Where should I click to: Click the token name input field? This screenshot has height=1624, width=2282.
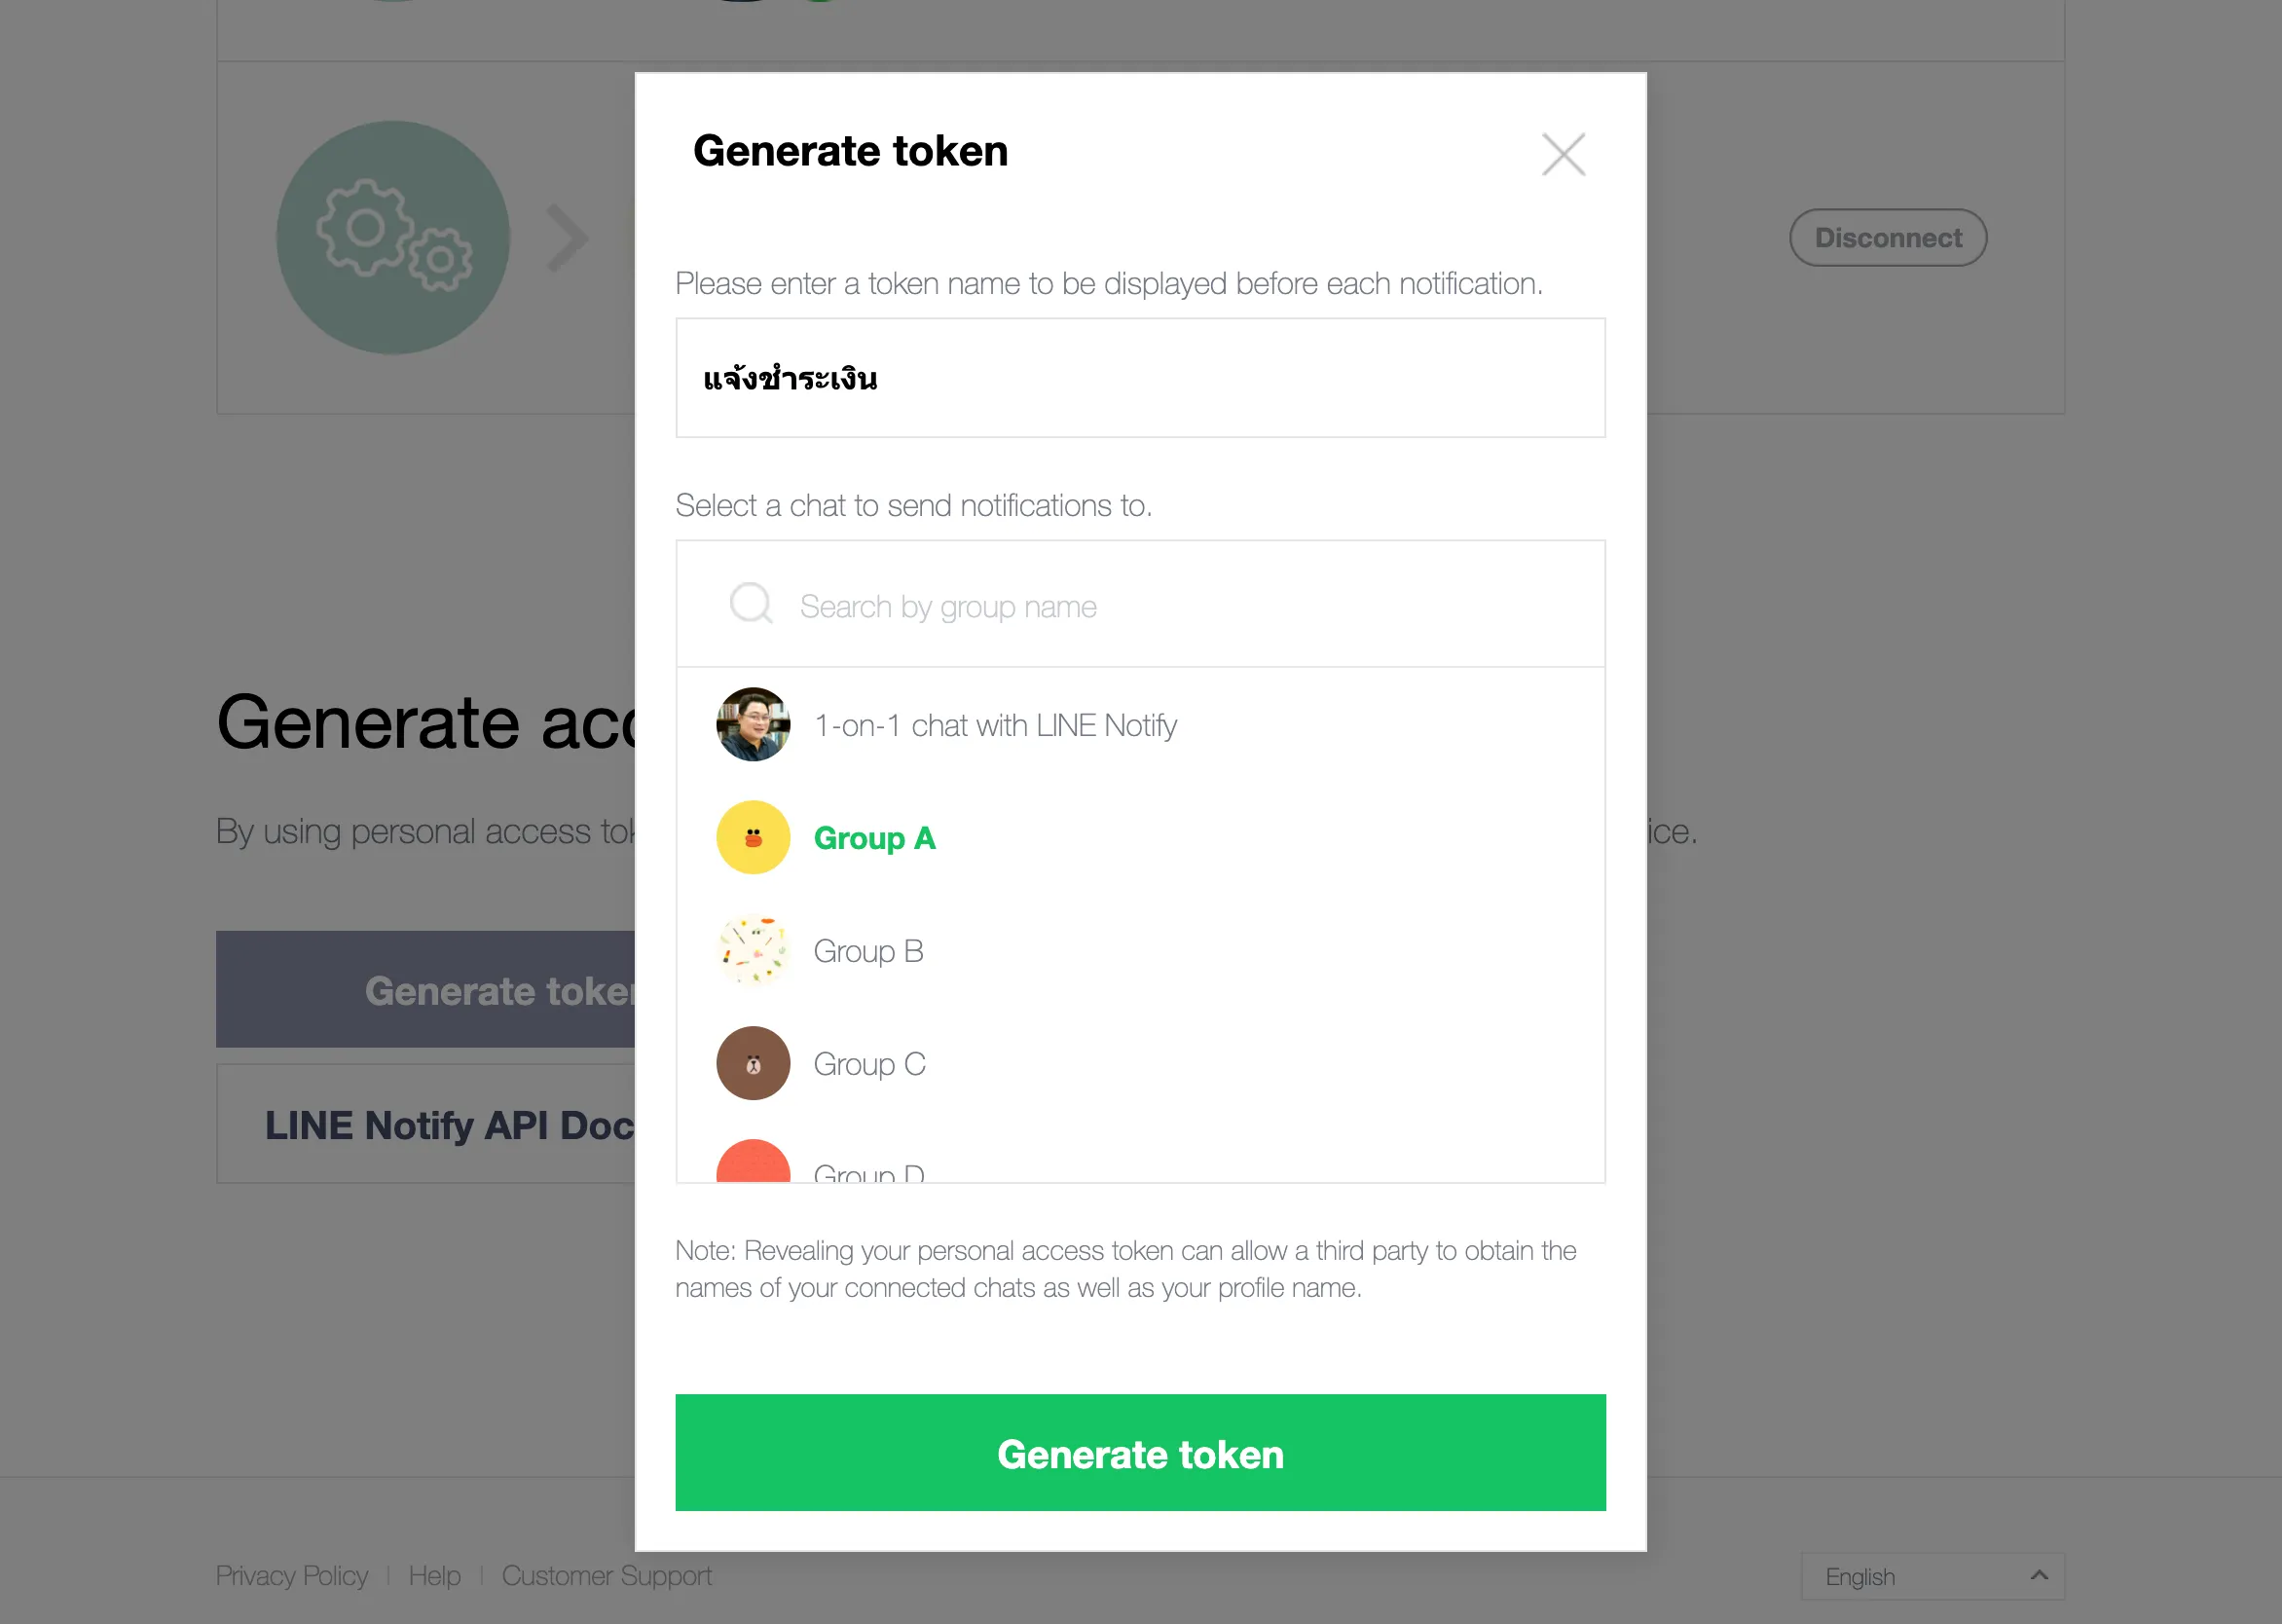coord(1140,378)
